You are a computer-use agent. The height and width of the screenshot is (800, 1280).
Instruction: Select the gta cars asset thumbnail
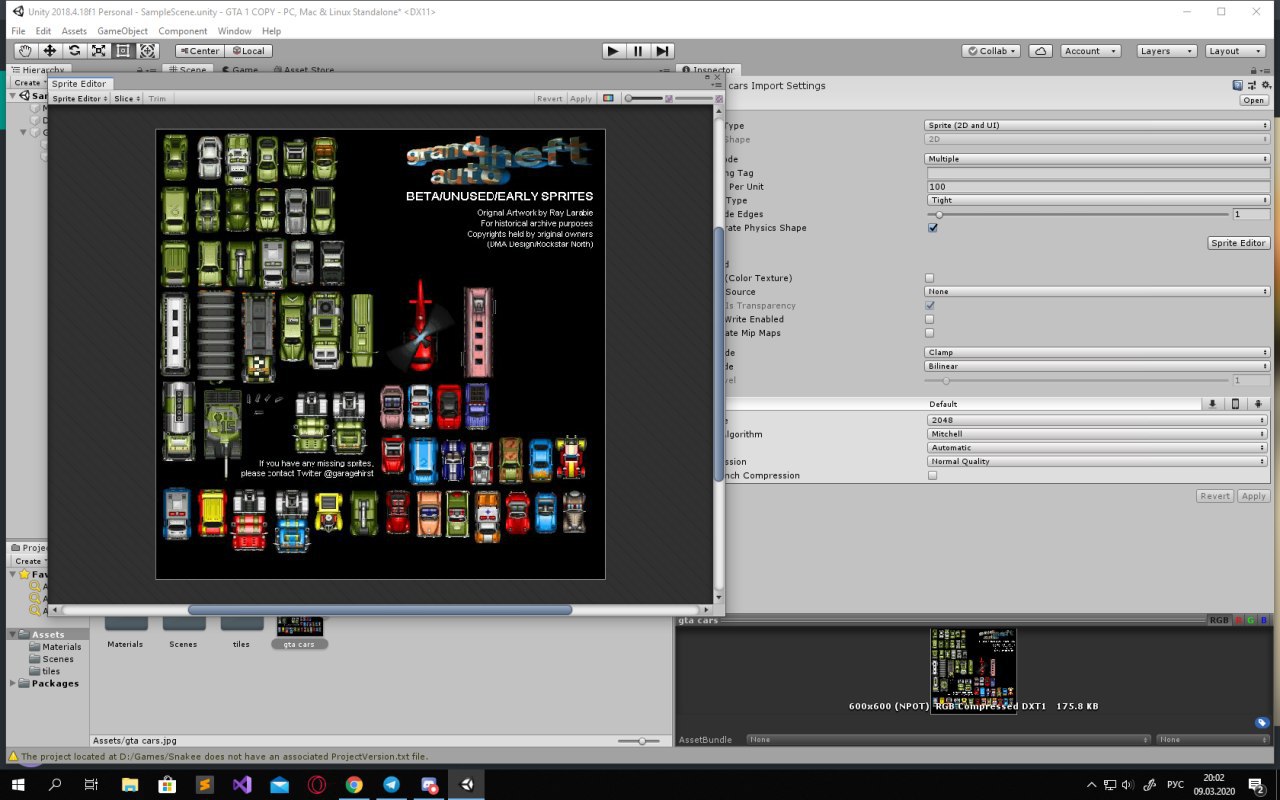coord(299,627)
